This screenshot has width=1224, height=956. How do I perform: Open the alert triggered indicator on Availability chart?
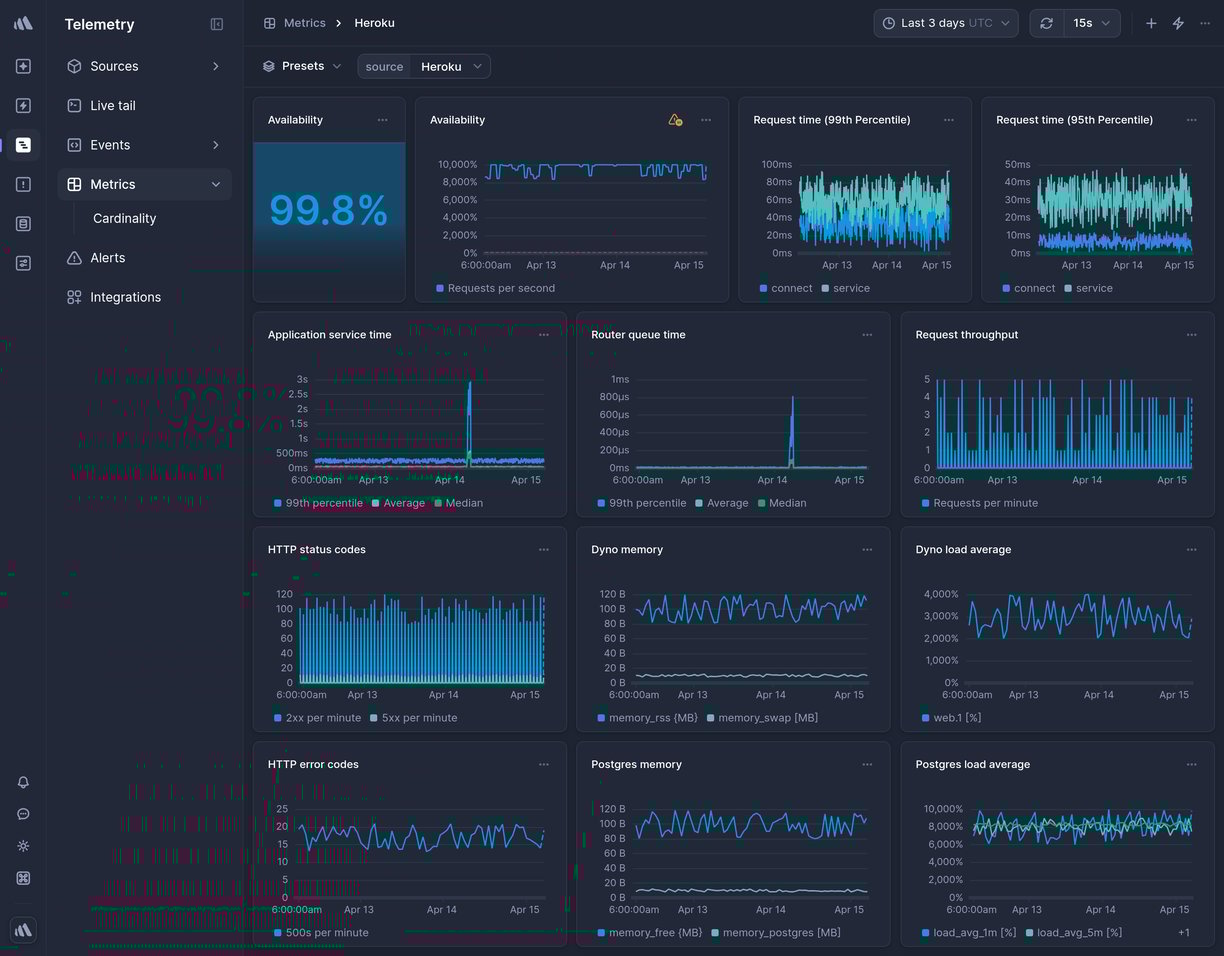pyautogui.click(x=675, y=119)
